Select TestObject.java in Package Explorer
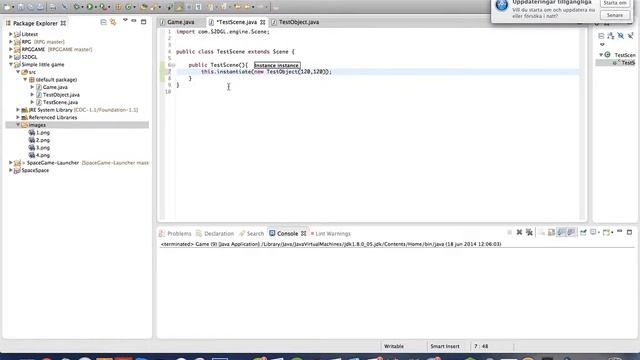 pos(61,95)
